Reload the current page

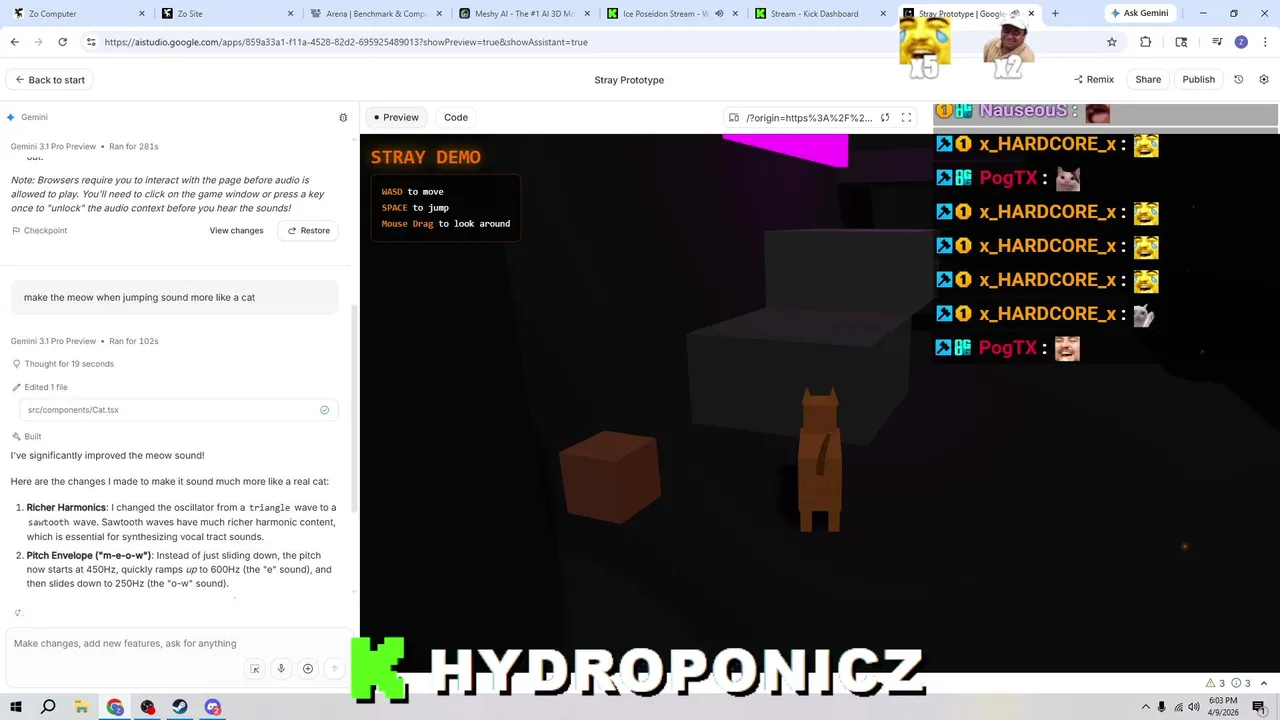[62, 42]
